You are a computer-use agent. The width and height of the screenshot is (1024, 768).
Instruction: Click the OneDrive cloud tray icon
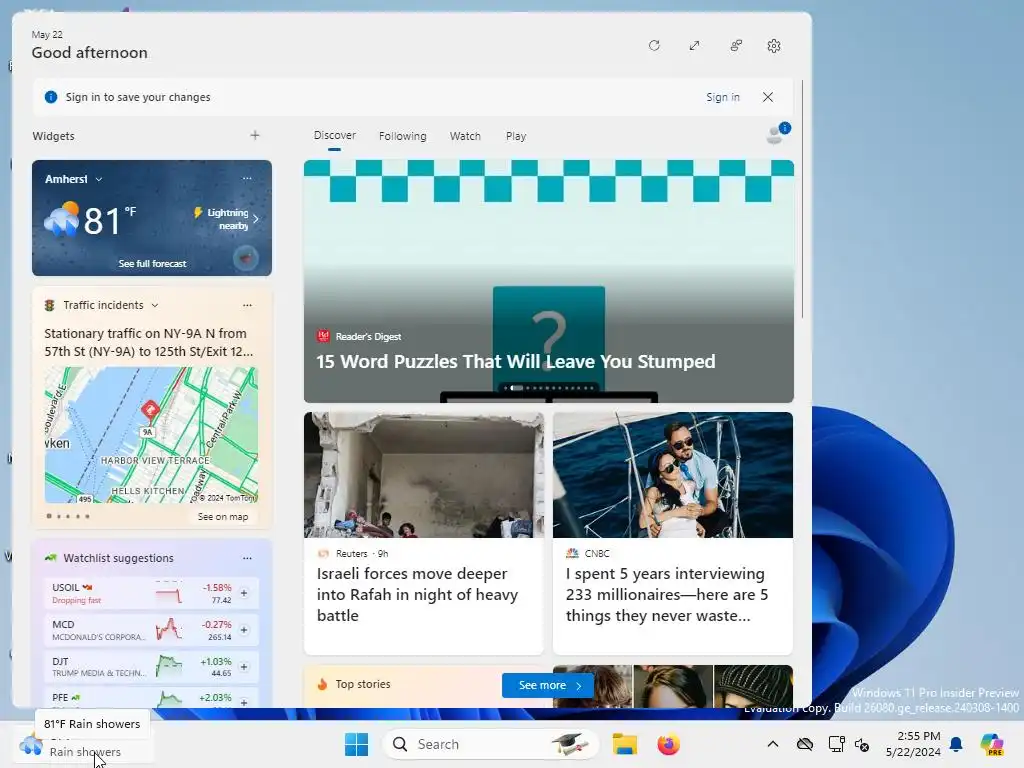(805, 744)
